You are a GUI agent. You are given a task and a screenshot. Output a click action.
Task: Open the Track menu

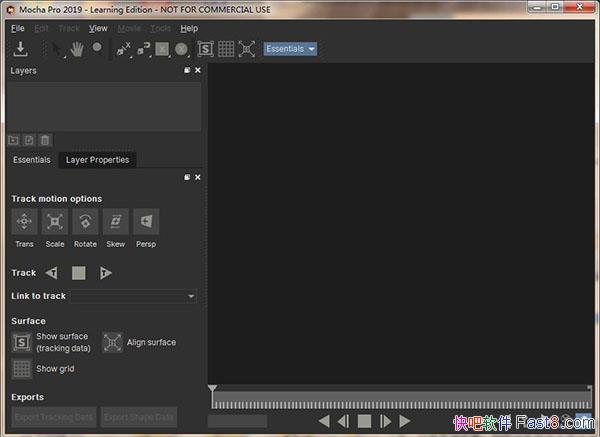tap(69, 28)
